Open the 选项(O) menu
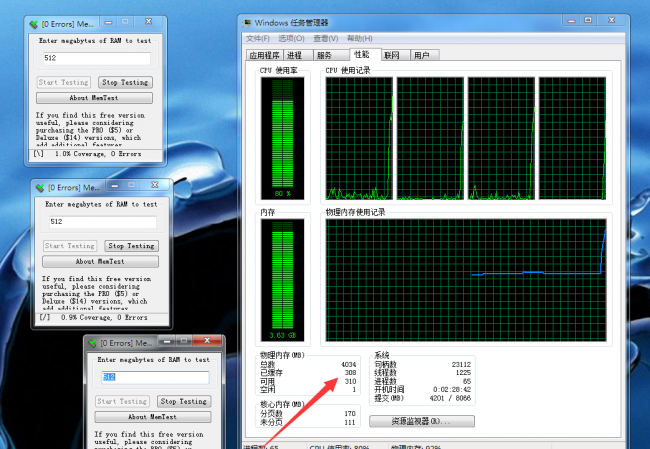The image size is (650, 449). pyautogui.click(x=291, y=39)
